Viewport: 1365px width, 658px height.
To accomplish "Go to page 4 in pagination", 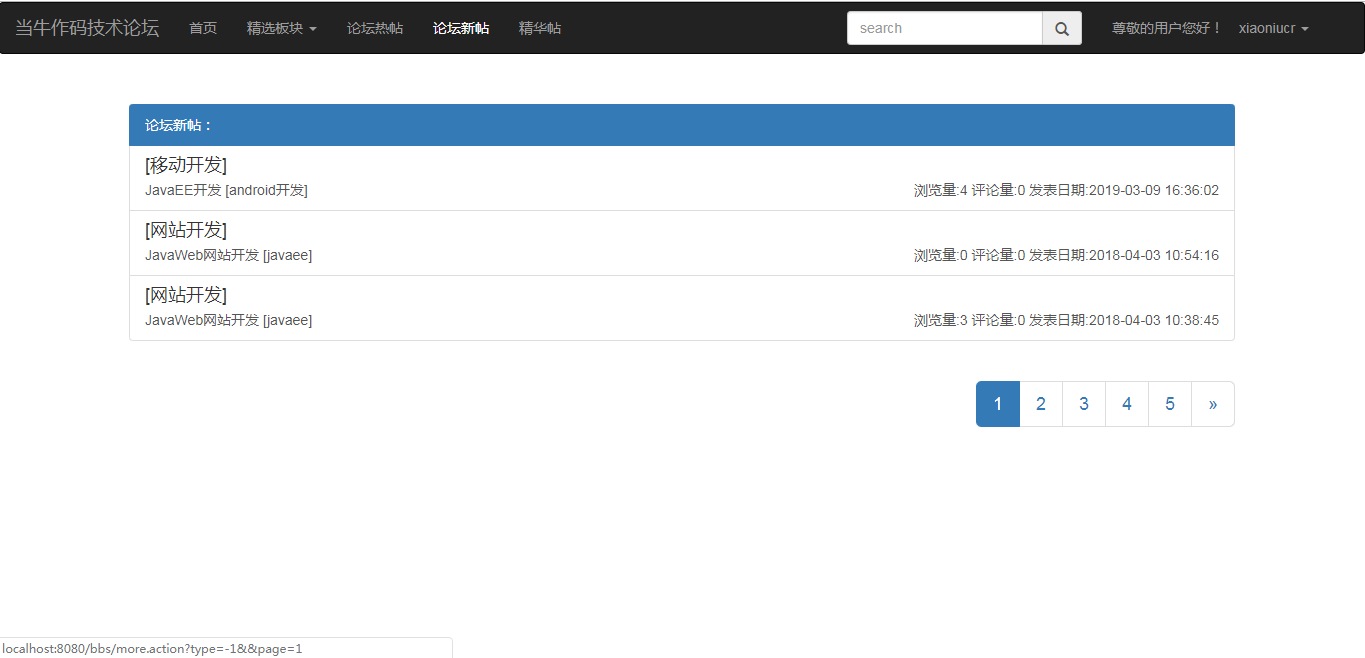I will point(1127,404).
